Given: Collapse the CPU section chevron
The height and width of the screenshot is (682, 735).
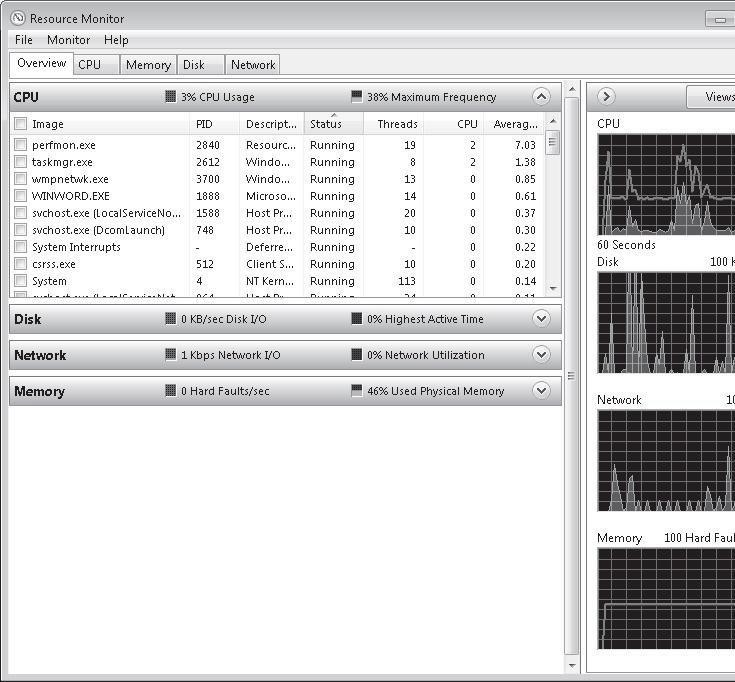Looking at the screenshot, I should (x=541, y=97).
